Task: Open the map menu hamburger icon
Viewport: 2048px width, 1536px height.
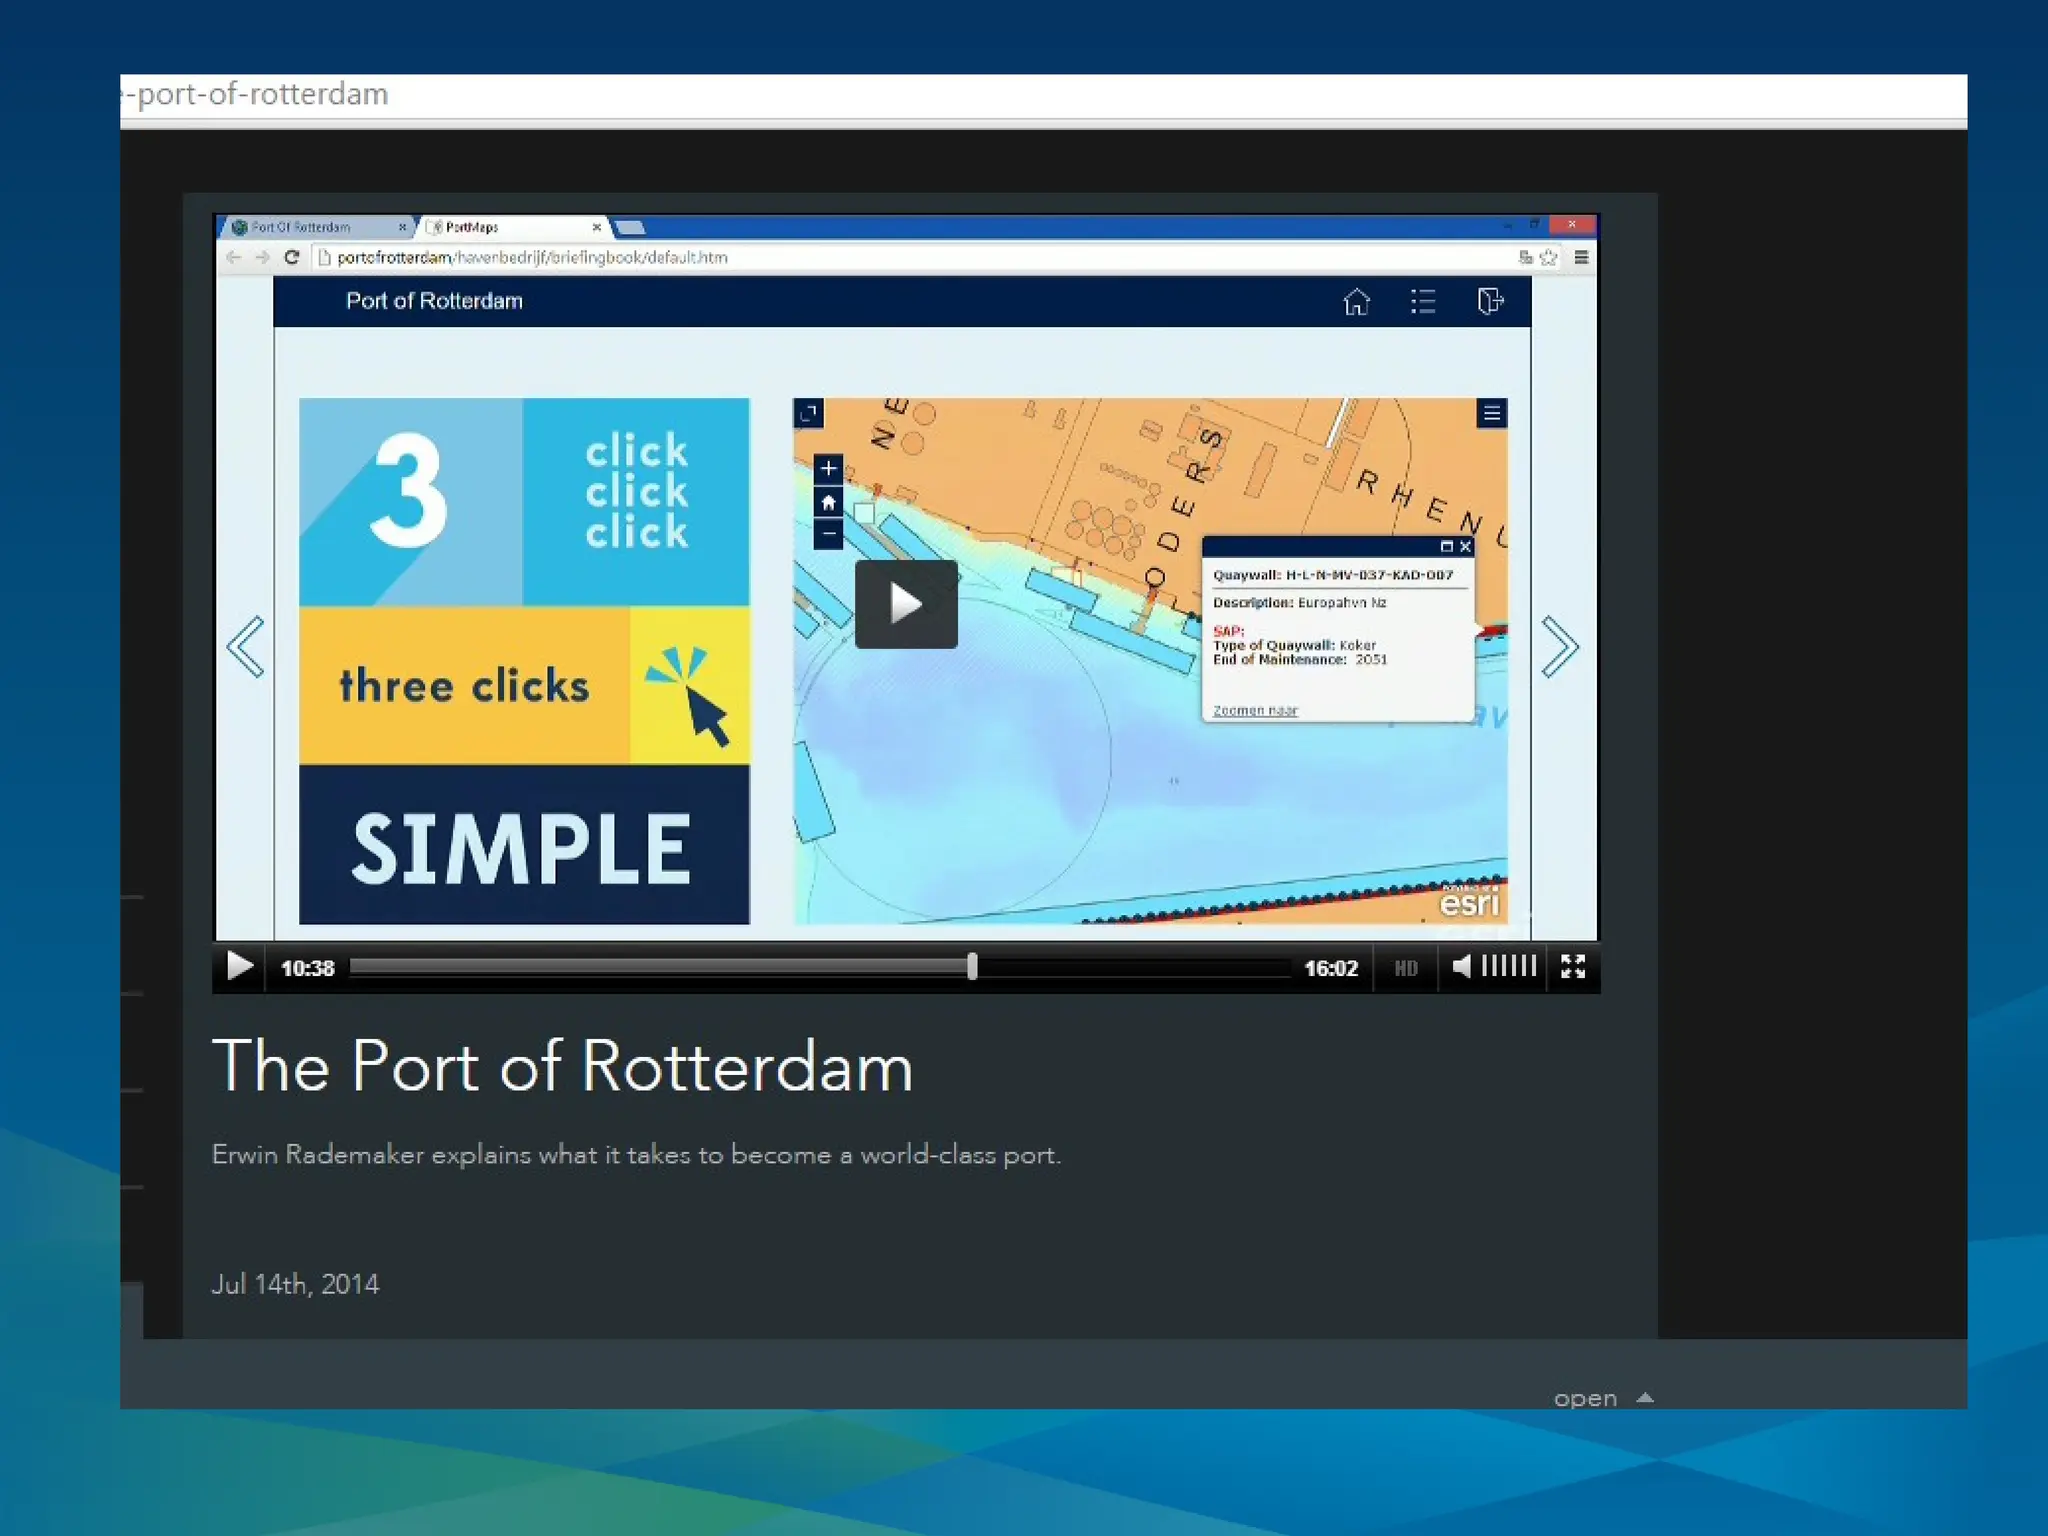Action: (1491, 414)
